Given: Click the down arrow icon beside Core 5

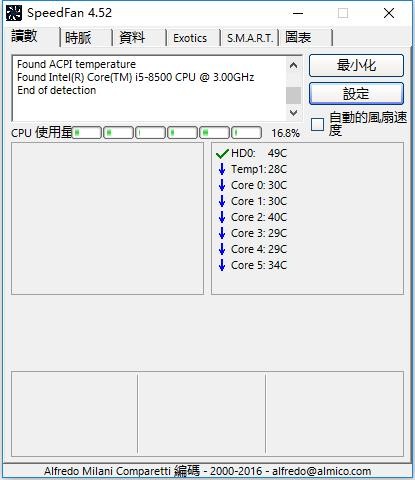Looking at the screenshot, I should pyautogui.click(x=222, y=265).
